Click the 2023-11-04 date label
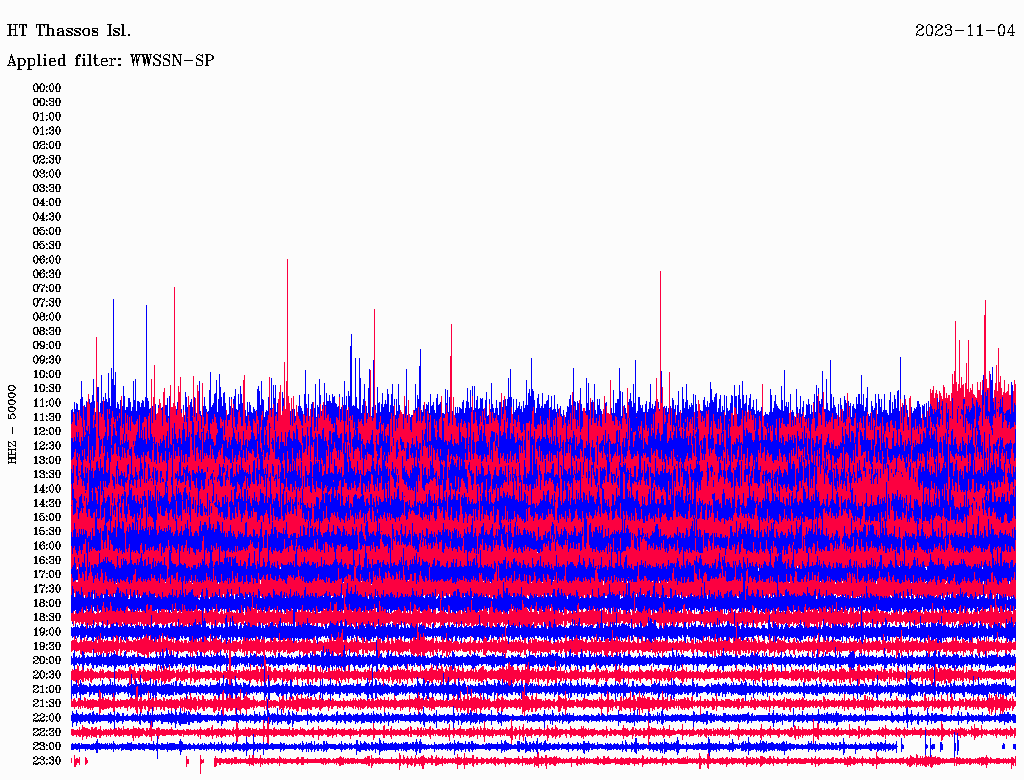This screenshot has height=780, width=1024. (x=964, y=31)
